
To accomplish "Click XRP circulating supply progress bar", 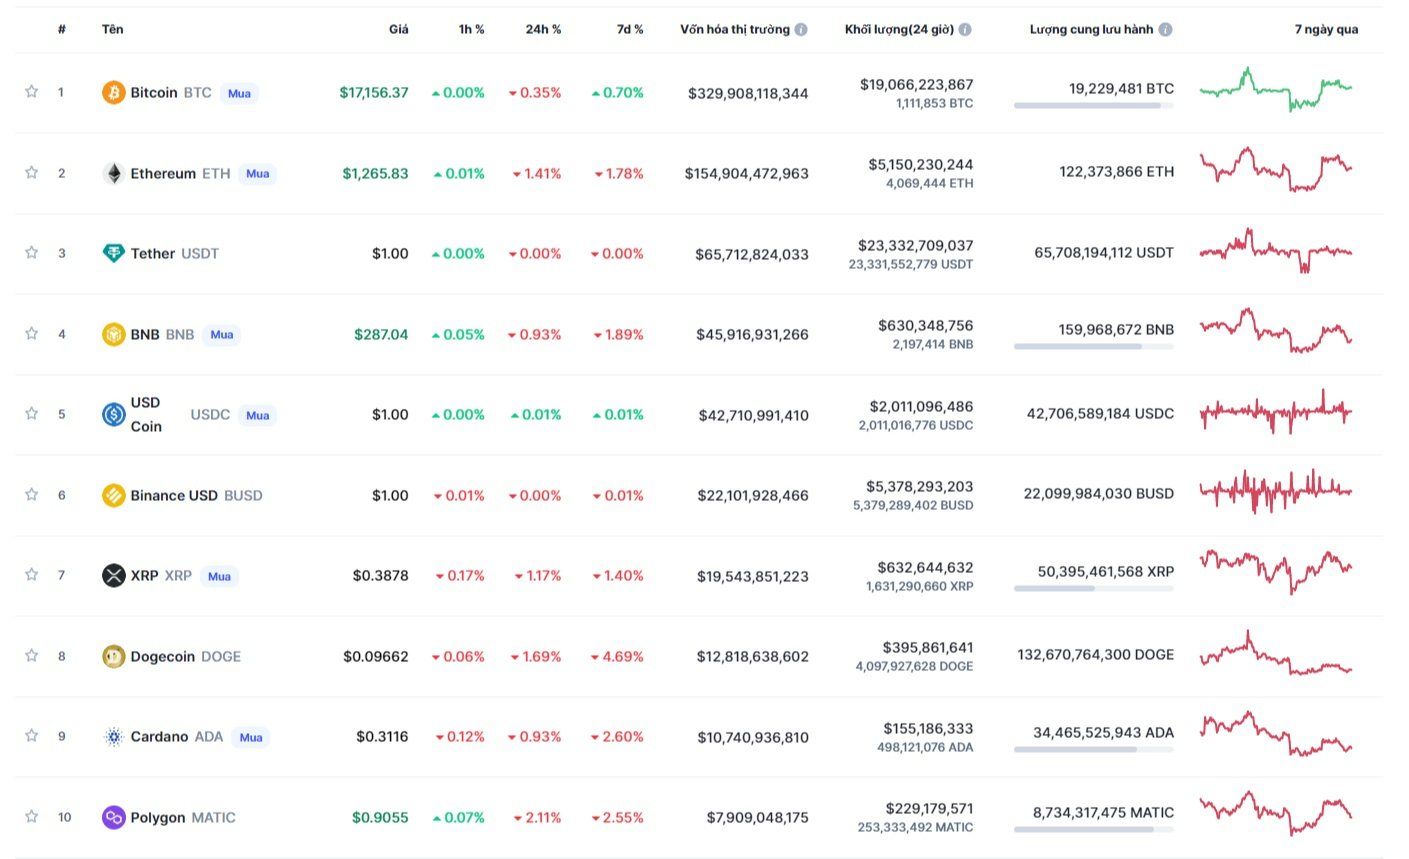I will (1094, 589).
